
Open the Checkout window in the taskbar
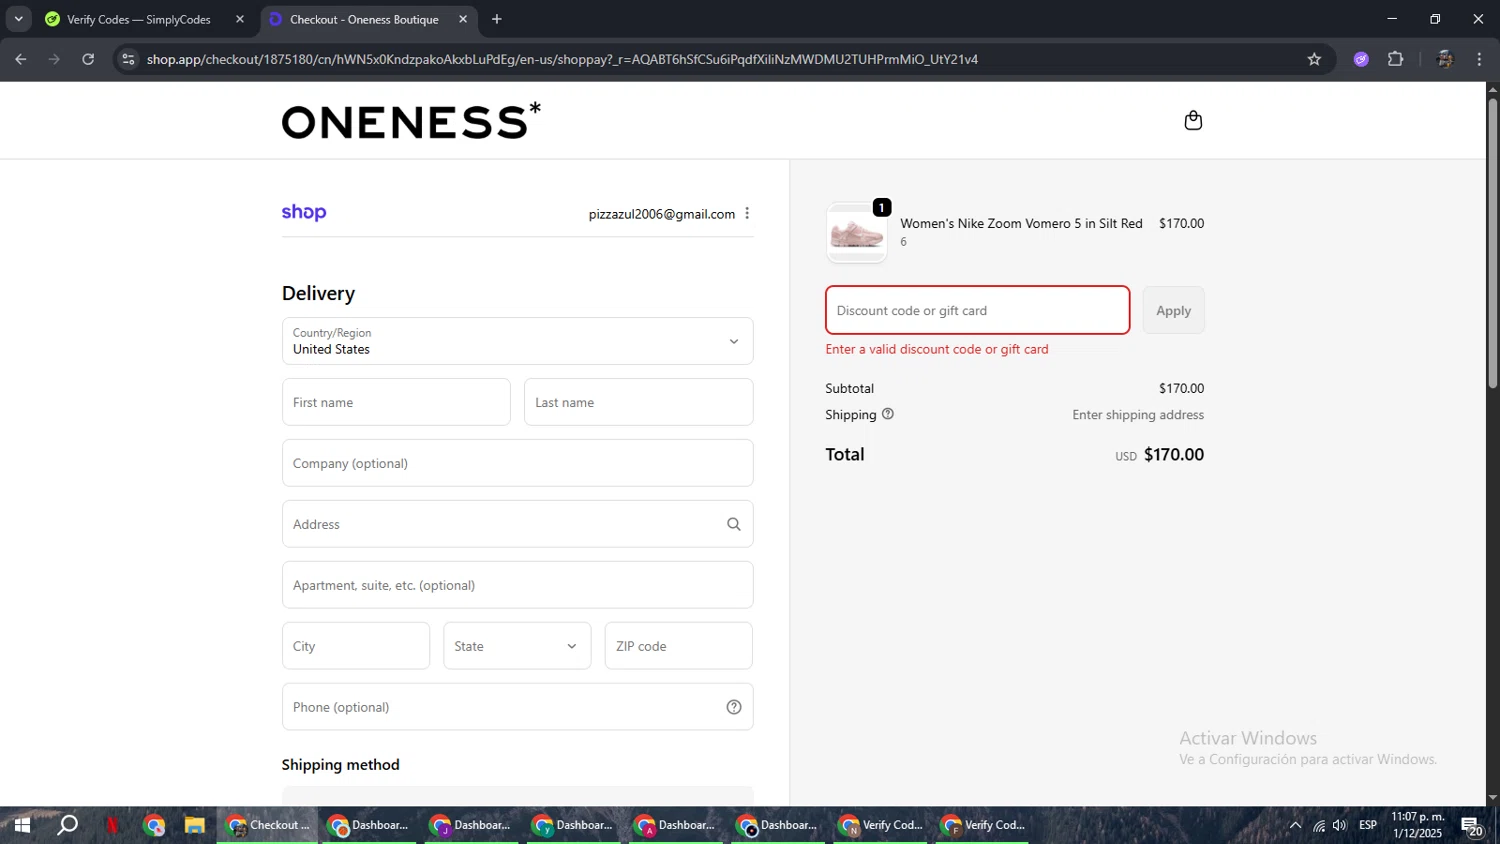click(x=268, y=826)
